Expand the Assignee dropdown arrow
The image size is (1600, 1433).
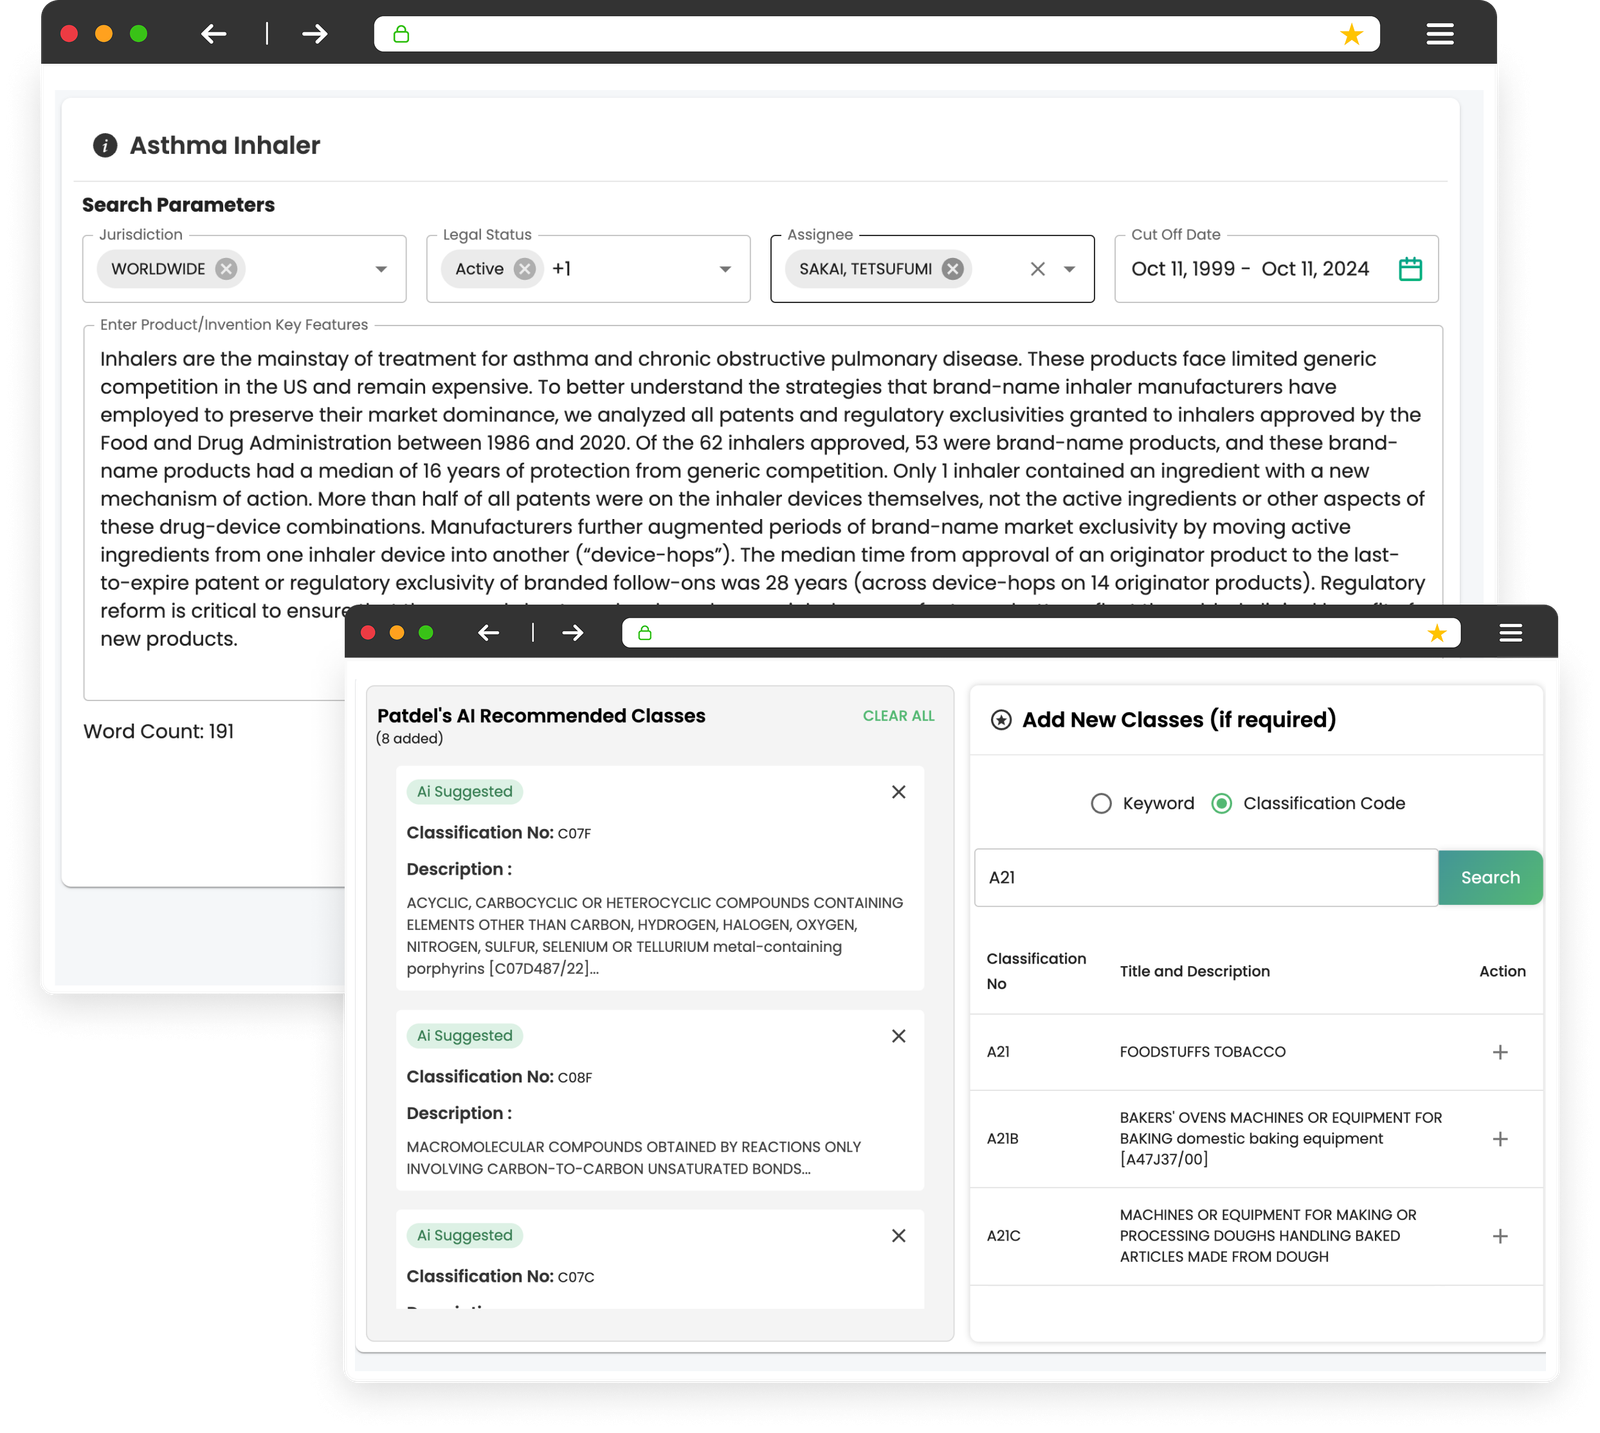point(1070,269)
